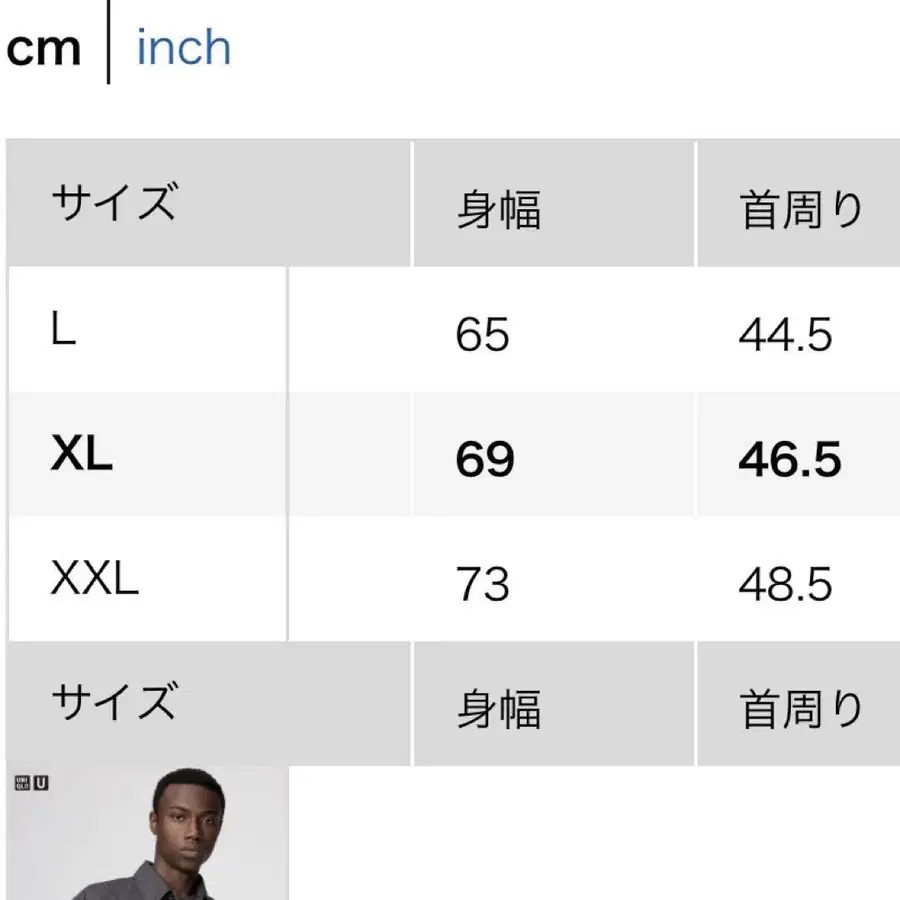
Task: Click the 首周り header below the value 48.5
Action: [800, 708]
